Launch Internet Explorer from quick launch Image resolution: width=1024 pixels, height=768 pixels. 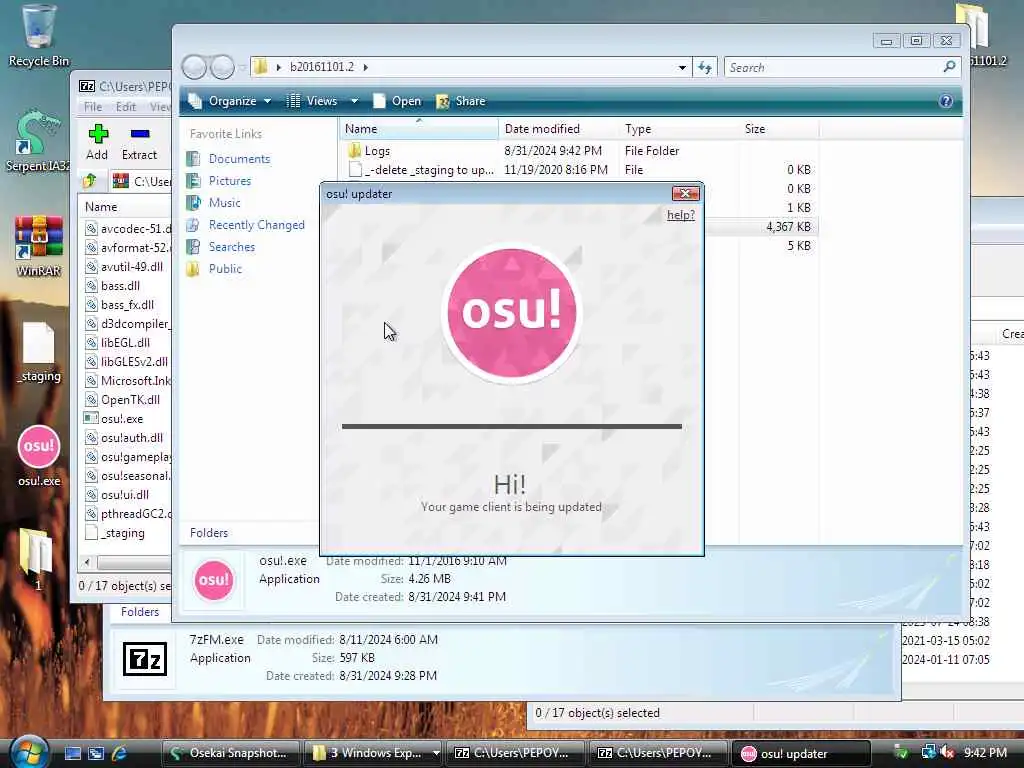point(120,753)
